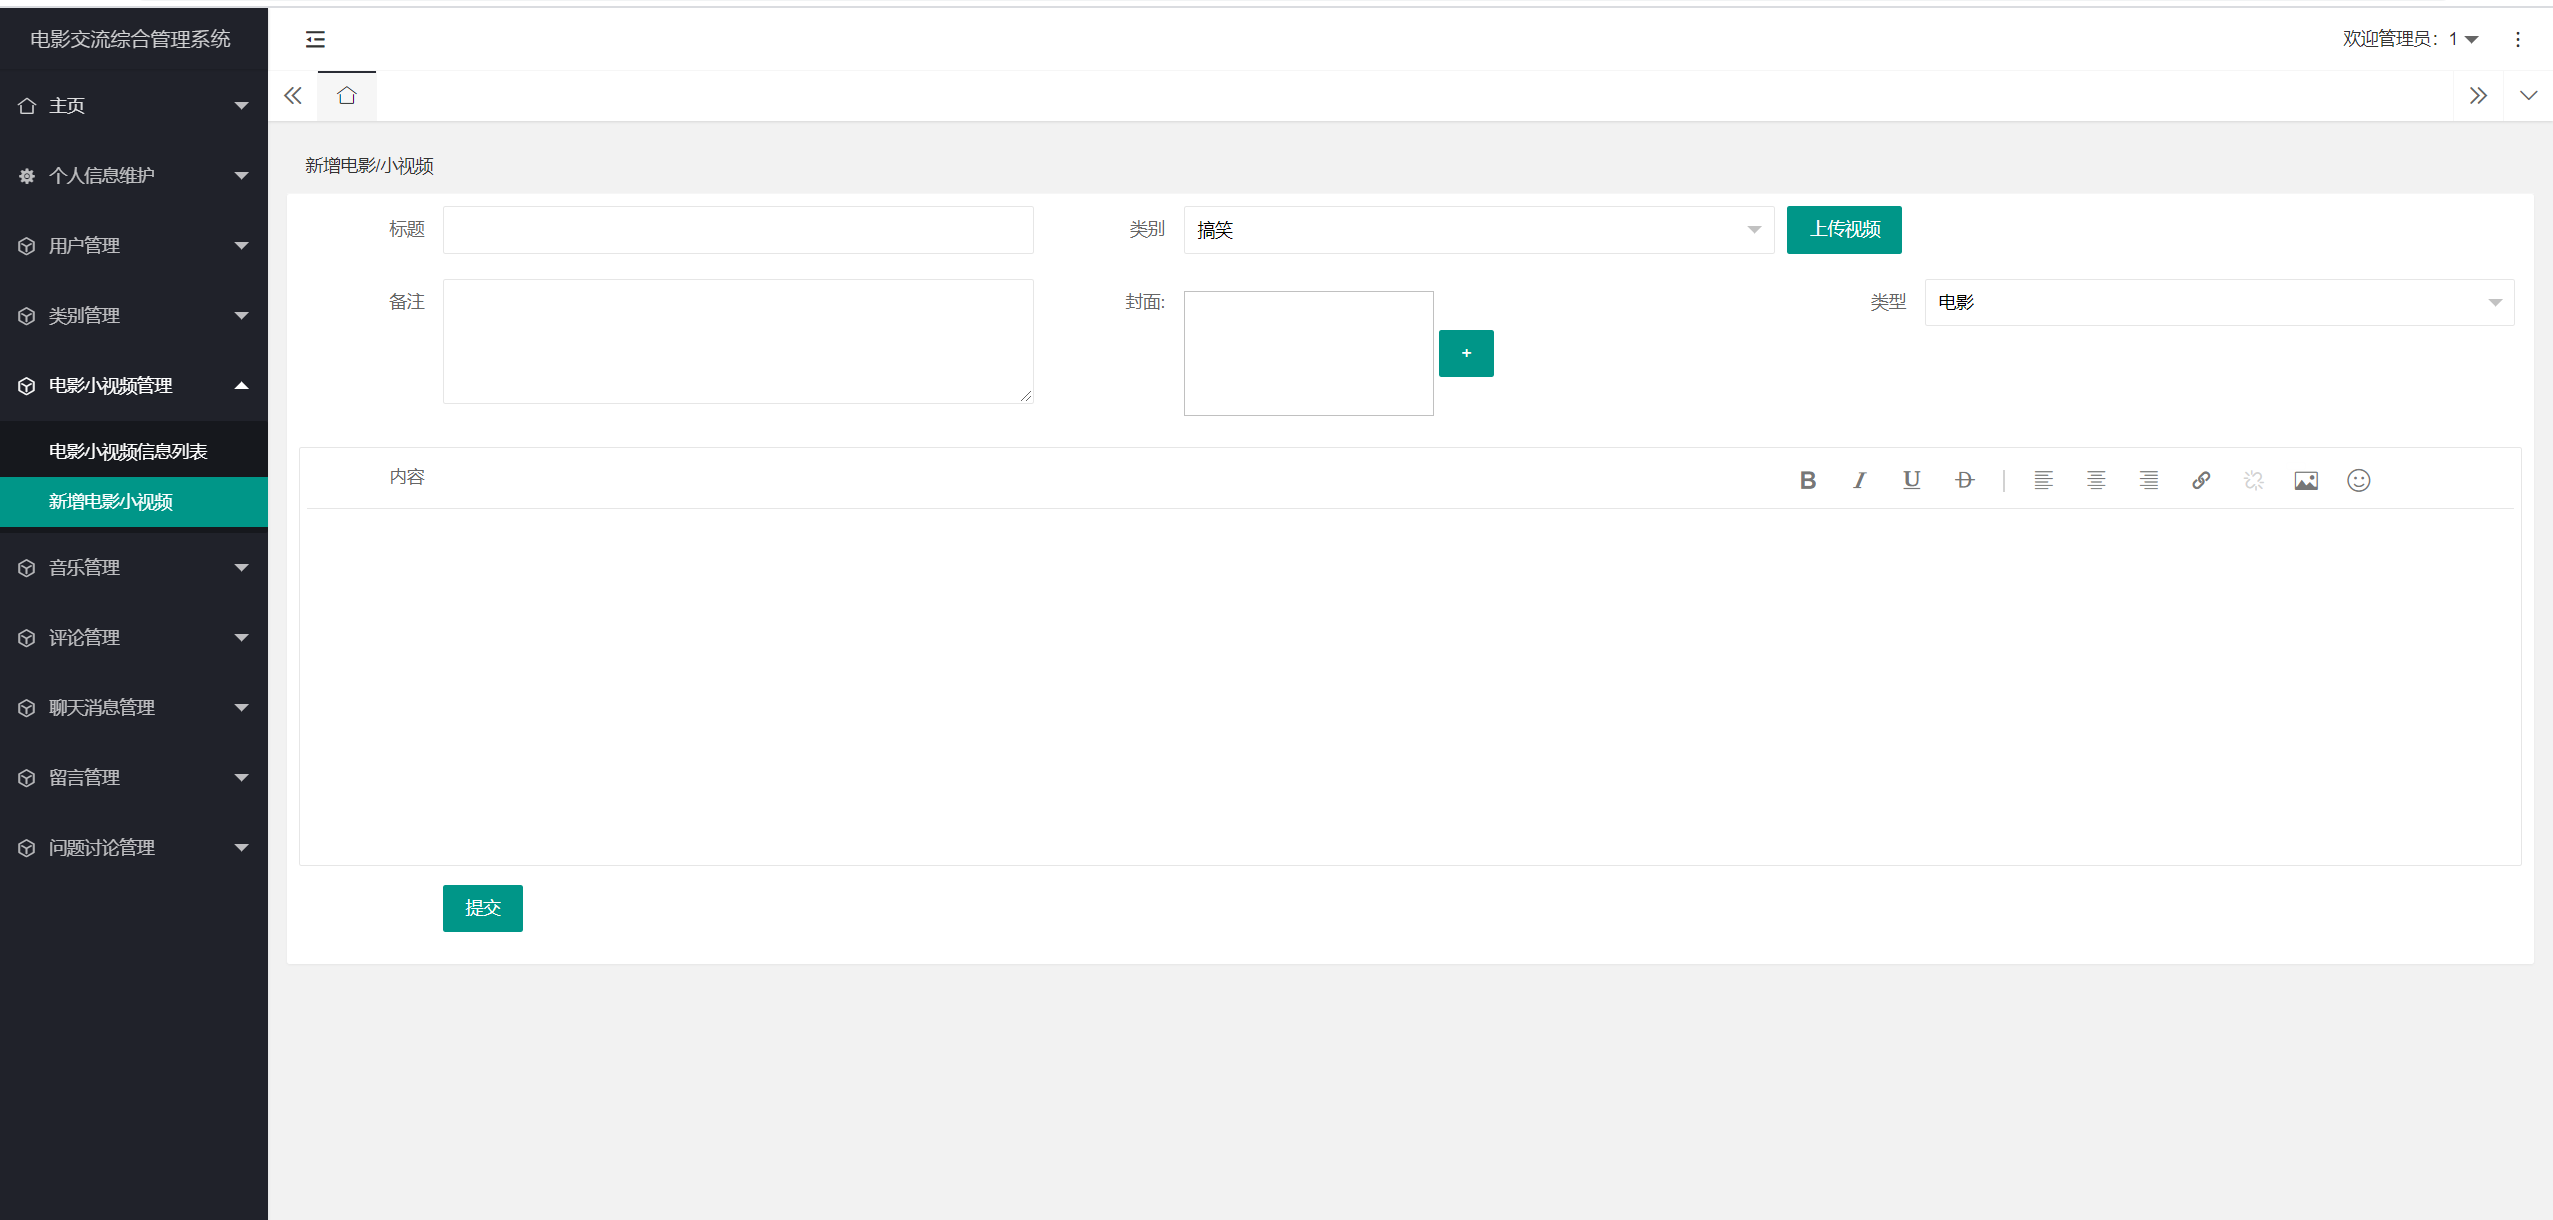Open the 类型 dropdown showing 电影

(x=2218, y=302)
